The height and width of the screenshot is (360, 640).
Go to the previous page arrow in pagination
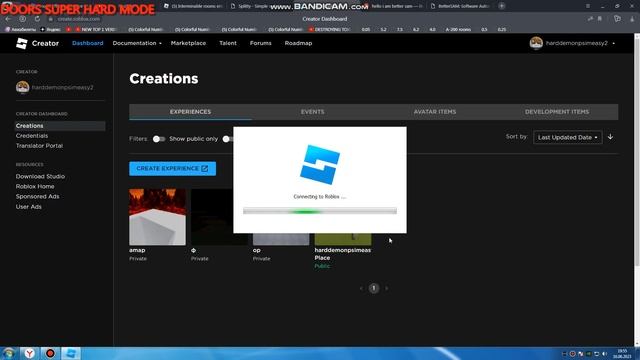pos(361,288)
